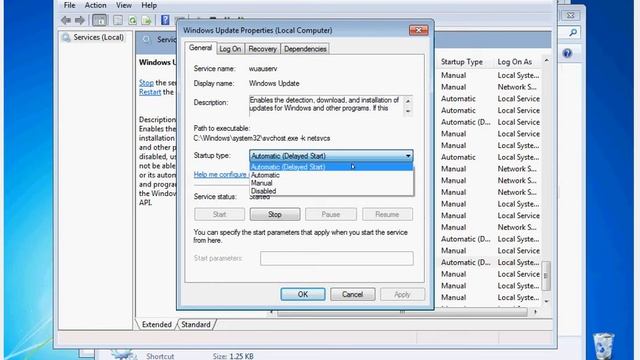Screen dimensions: 640x360
Task: Click the round blue help icon in the background window
Action: [x=567, y=53]
